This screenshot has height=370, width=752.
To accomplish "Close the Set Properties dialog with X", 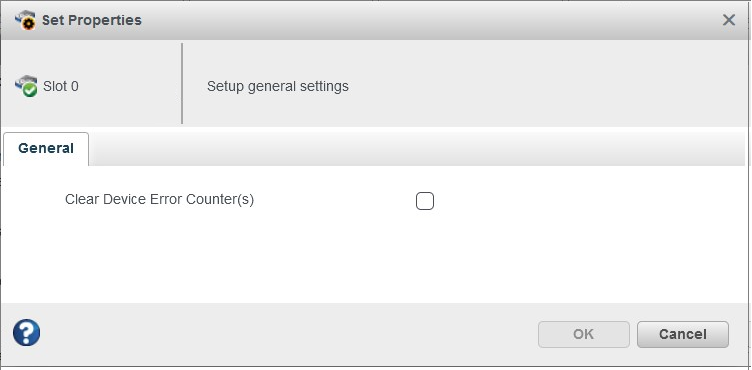I will click(728, 20).
